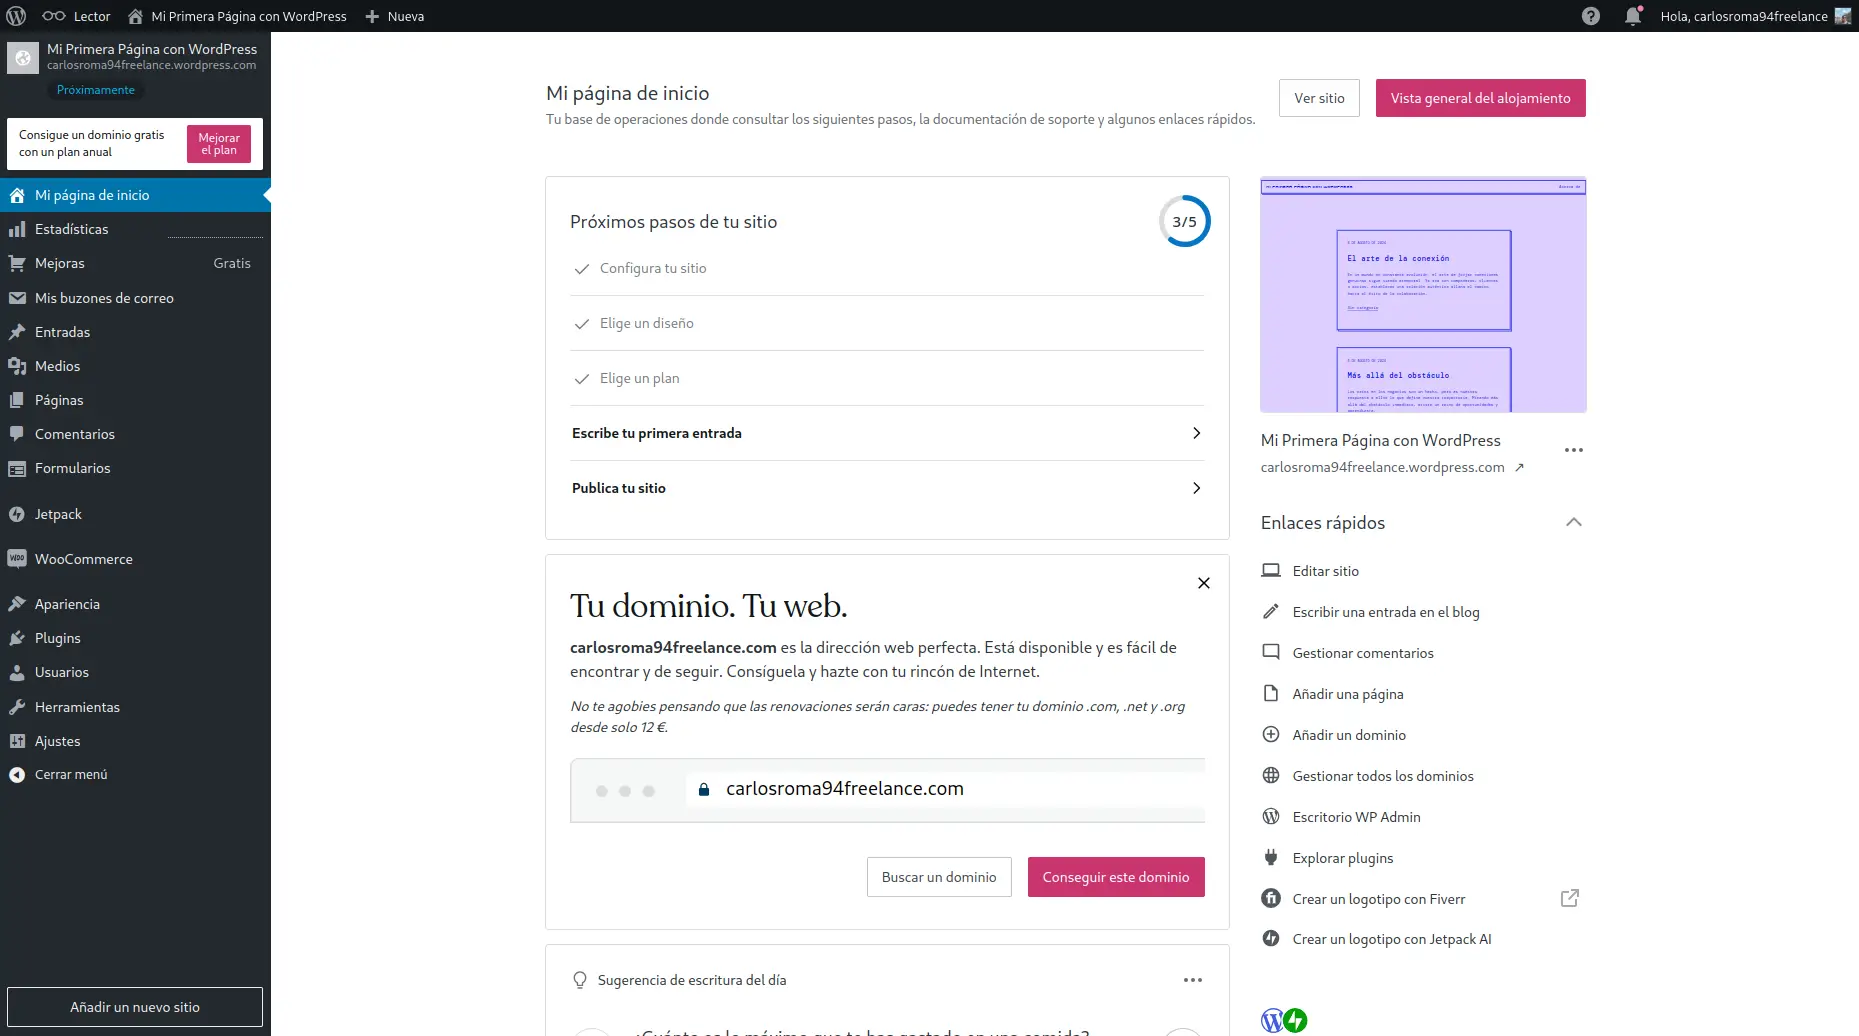
Task: Click Vista general del alojamiento button
Action: [1480, 98]
